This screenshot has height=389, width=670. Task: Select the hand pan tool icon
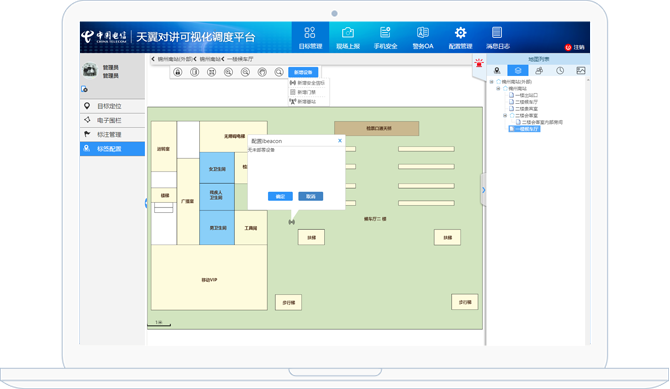[x=262, y=72]
